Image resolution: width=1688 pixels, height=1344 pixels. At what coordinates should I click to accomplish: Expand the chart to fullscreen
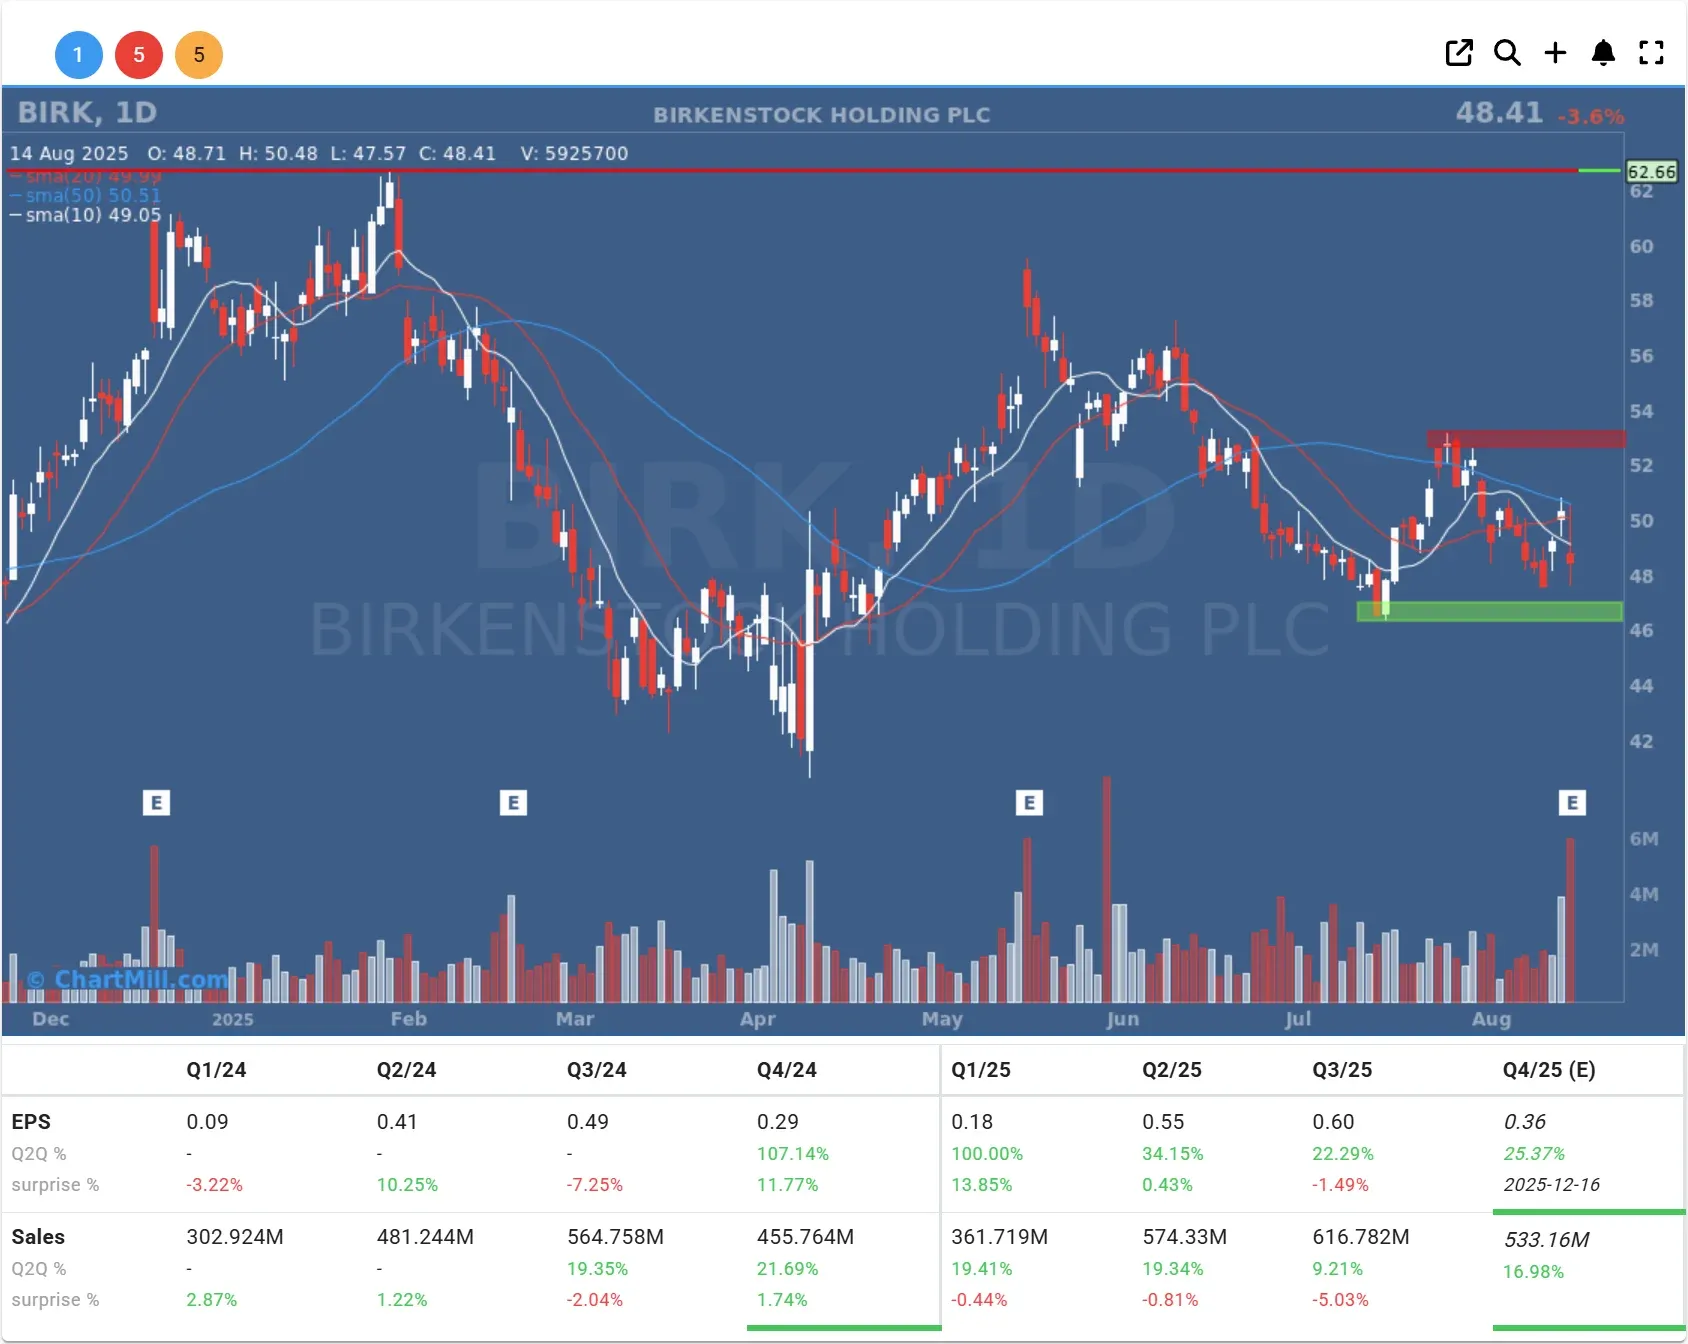[x=1651, y=53]
